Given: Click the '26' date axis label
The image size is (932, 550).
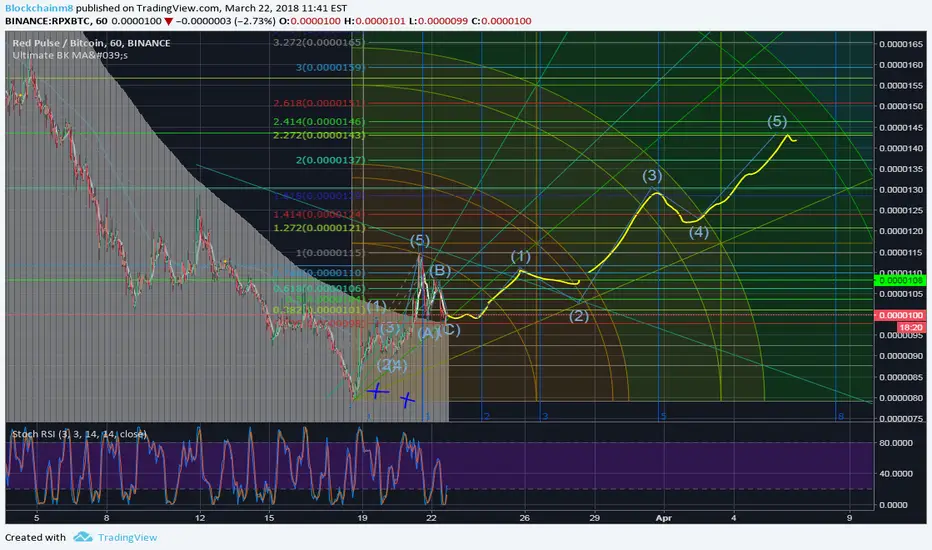Looking at the screenshot, I should (x=524, y=518).
